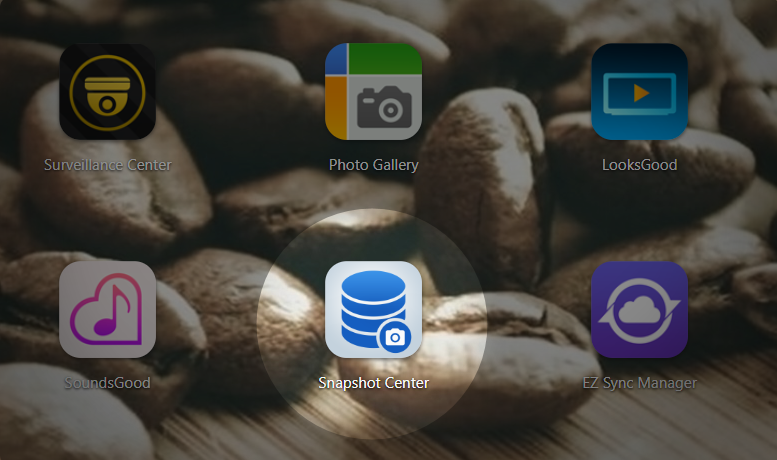Click the blue database stack in Snapshot icon
The image size is (777, 460).
pos(364,304)
